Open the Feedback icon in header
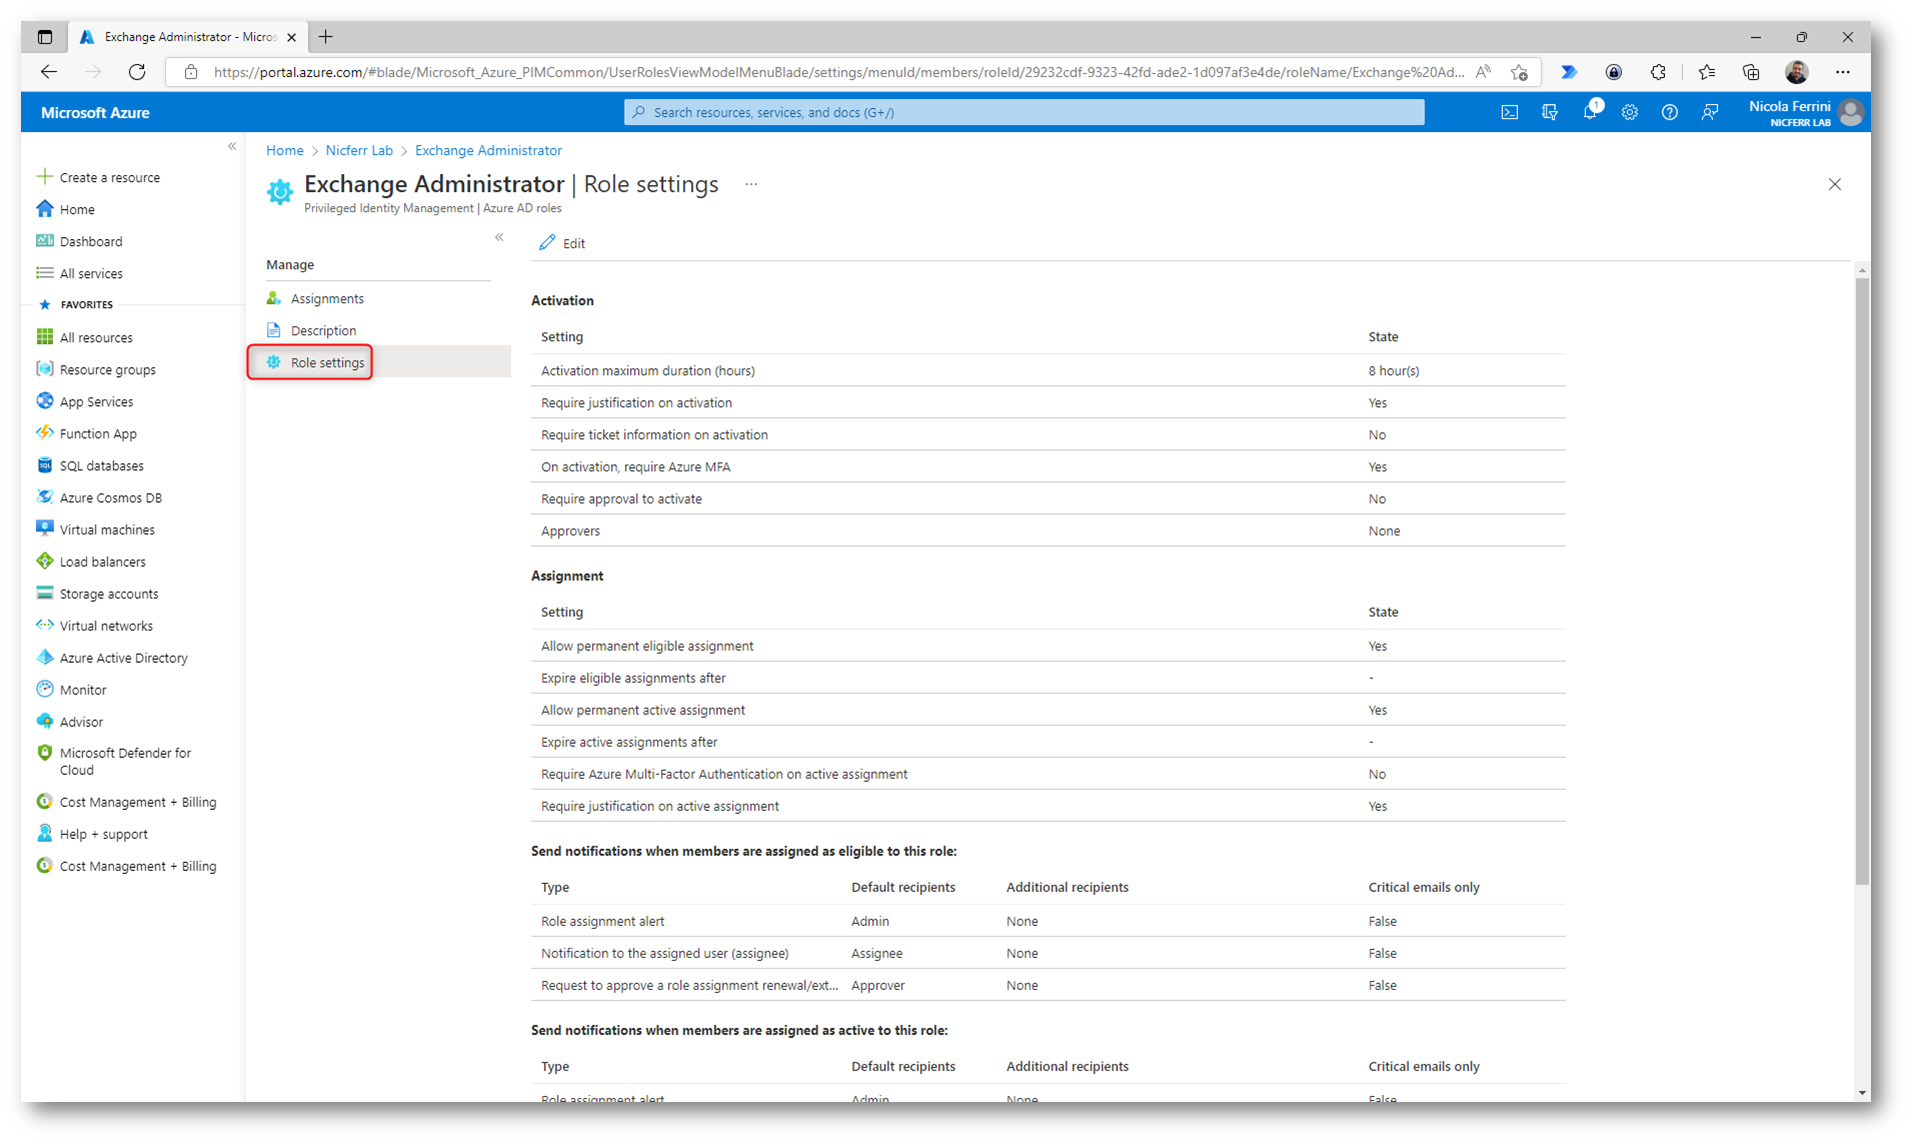Viewport: 1913px width, 1144px height. tap(1710, 112)
